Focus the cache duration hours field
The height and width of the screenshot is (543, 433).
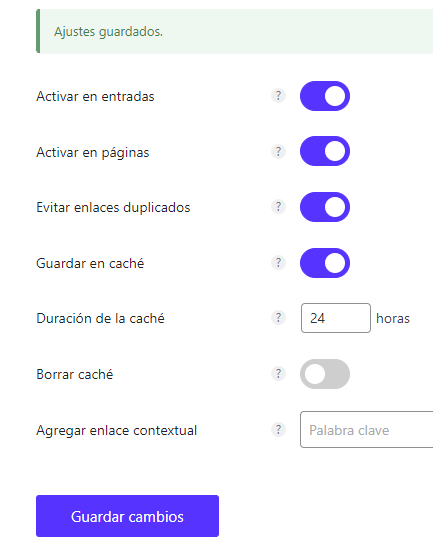click(336, 318)
